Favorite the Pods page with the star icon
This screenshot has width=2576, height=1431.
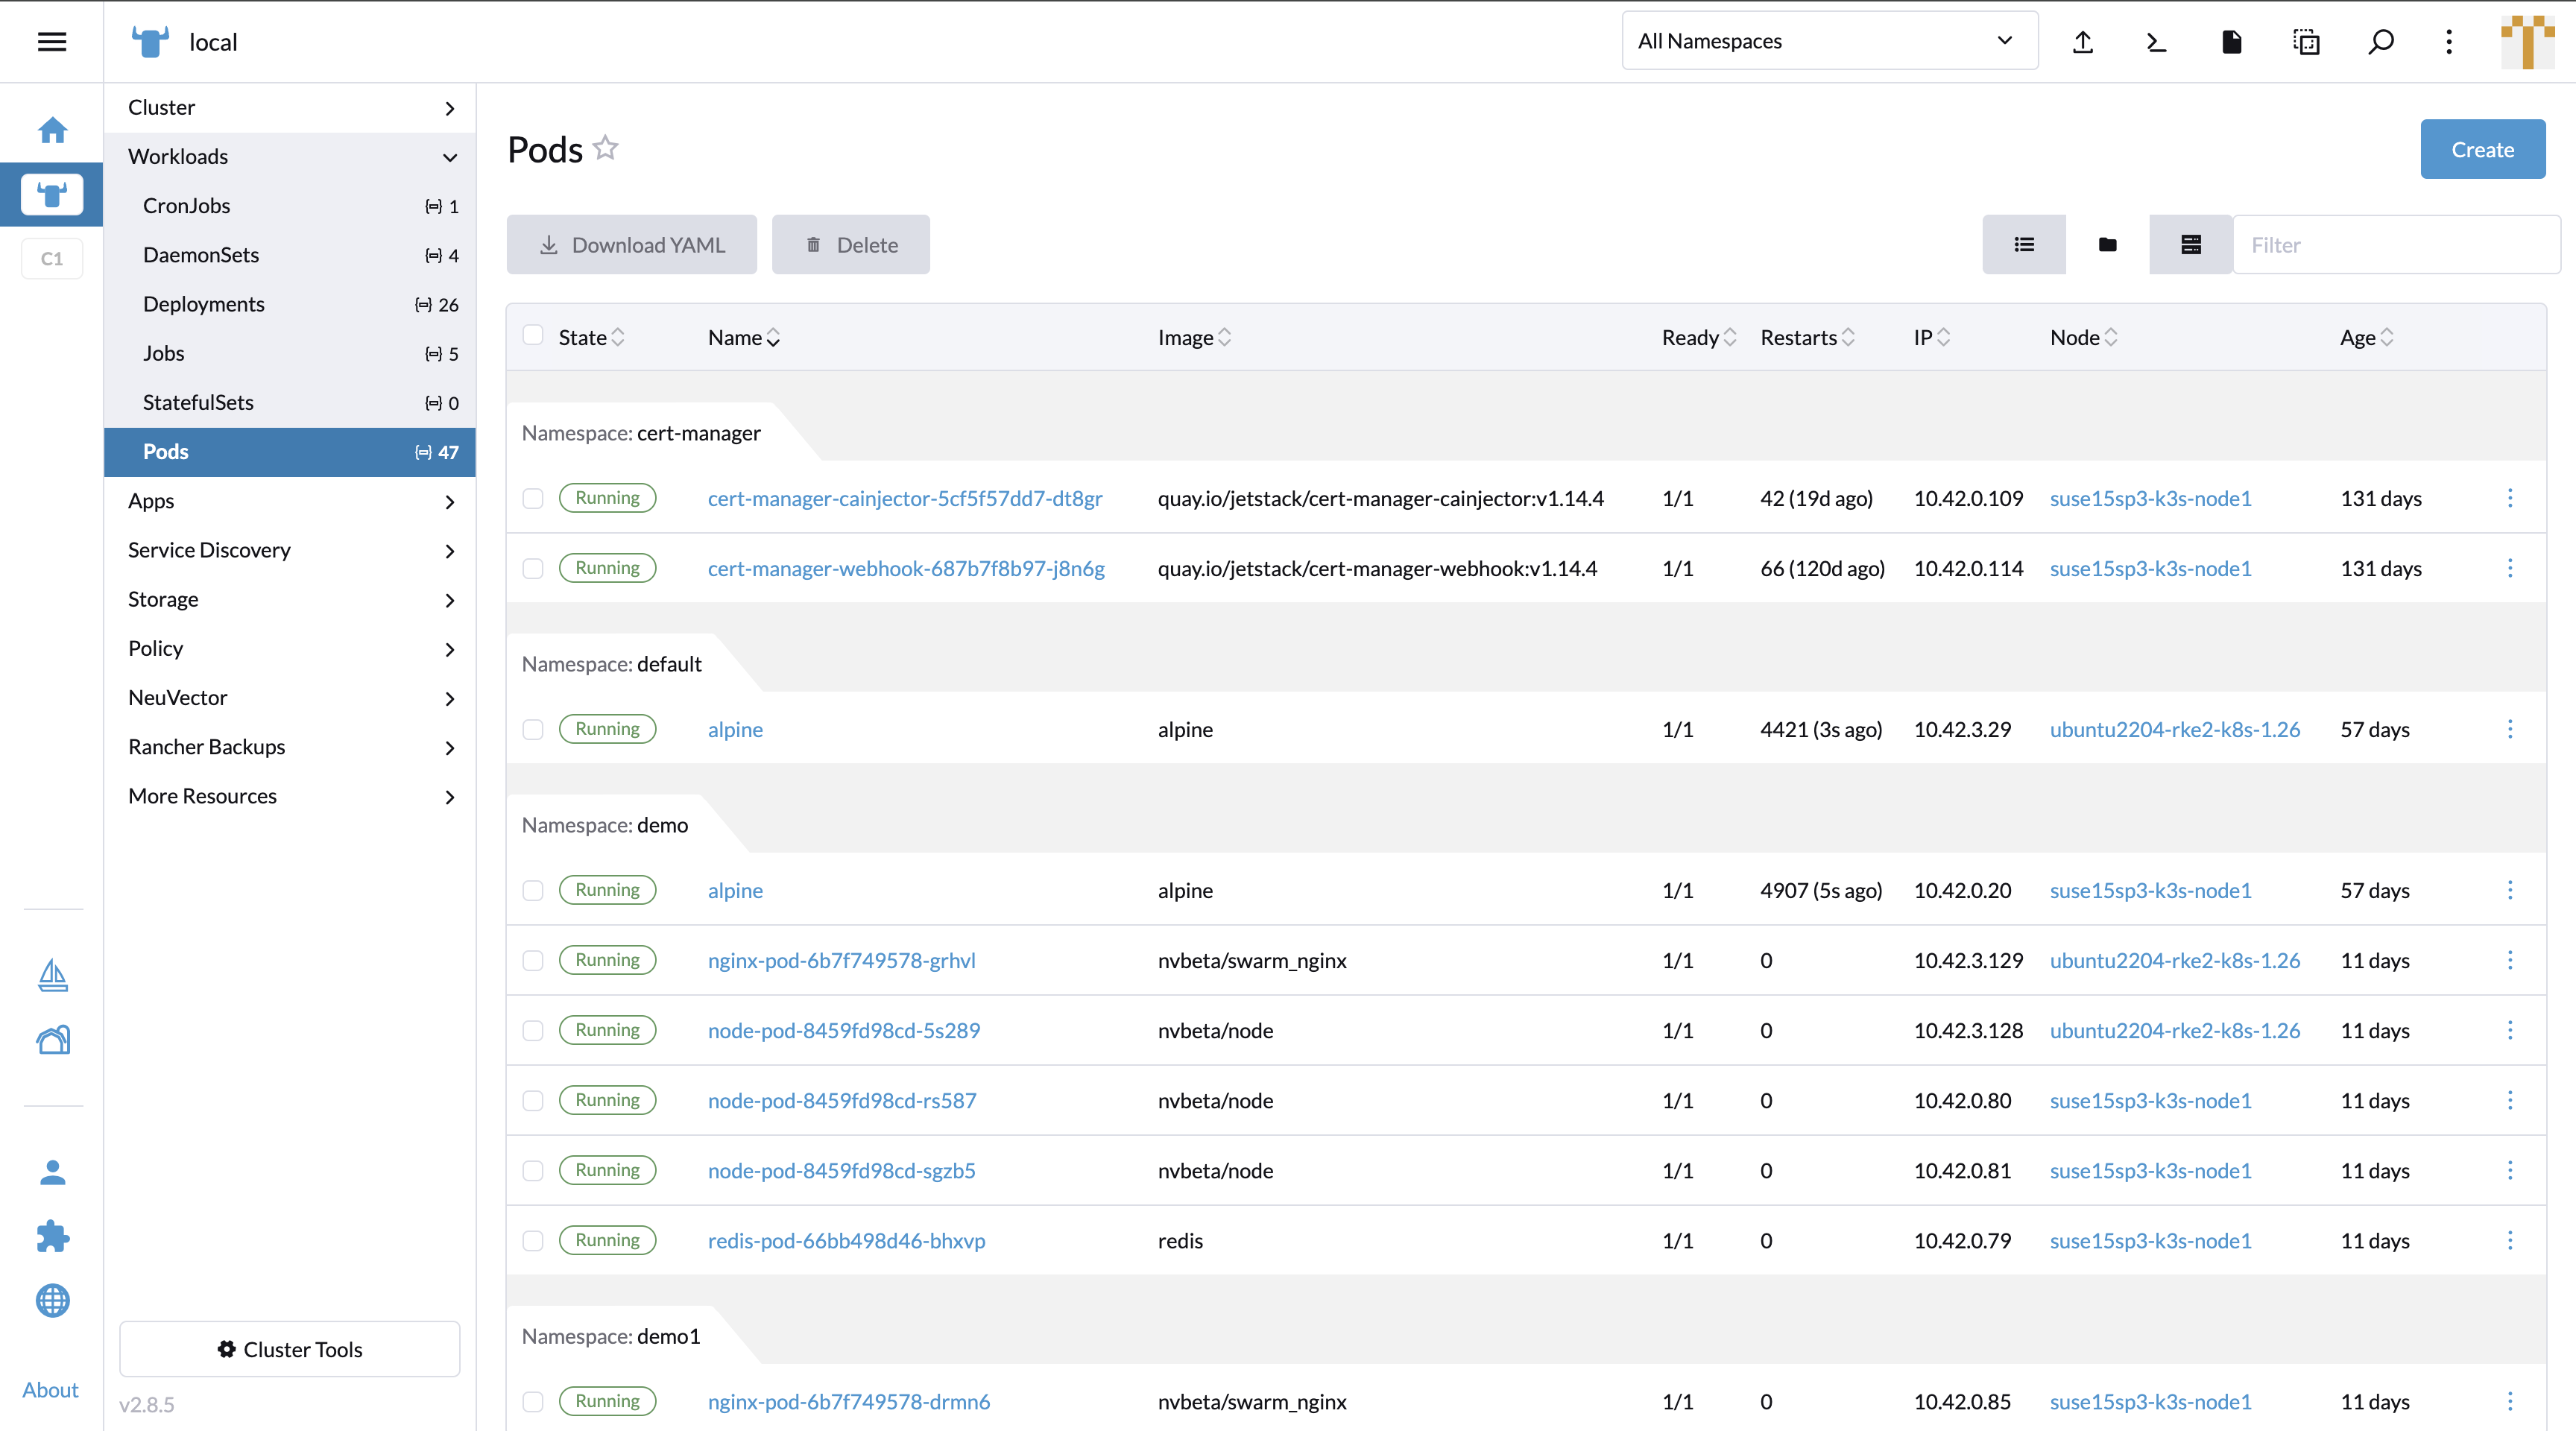pyautogui.click(x=605, y=148)
